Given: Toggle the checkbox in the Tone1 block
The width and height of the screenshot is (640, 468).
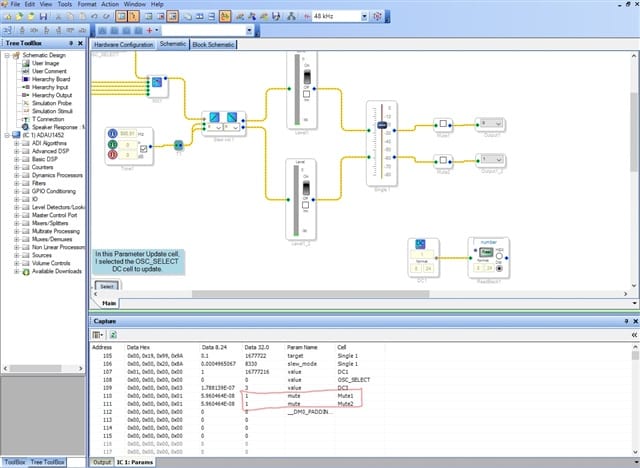Looking at the screenshot, I should [x=143, y=149].
